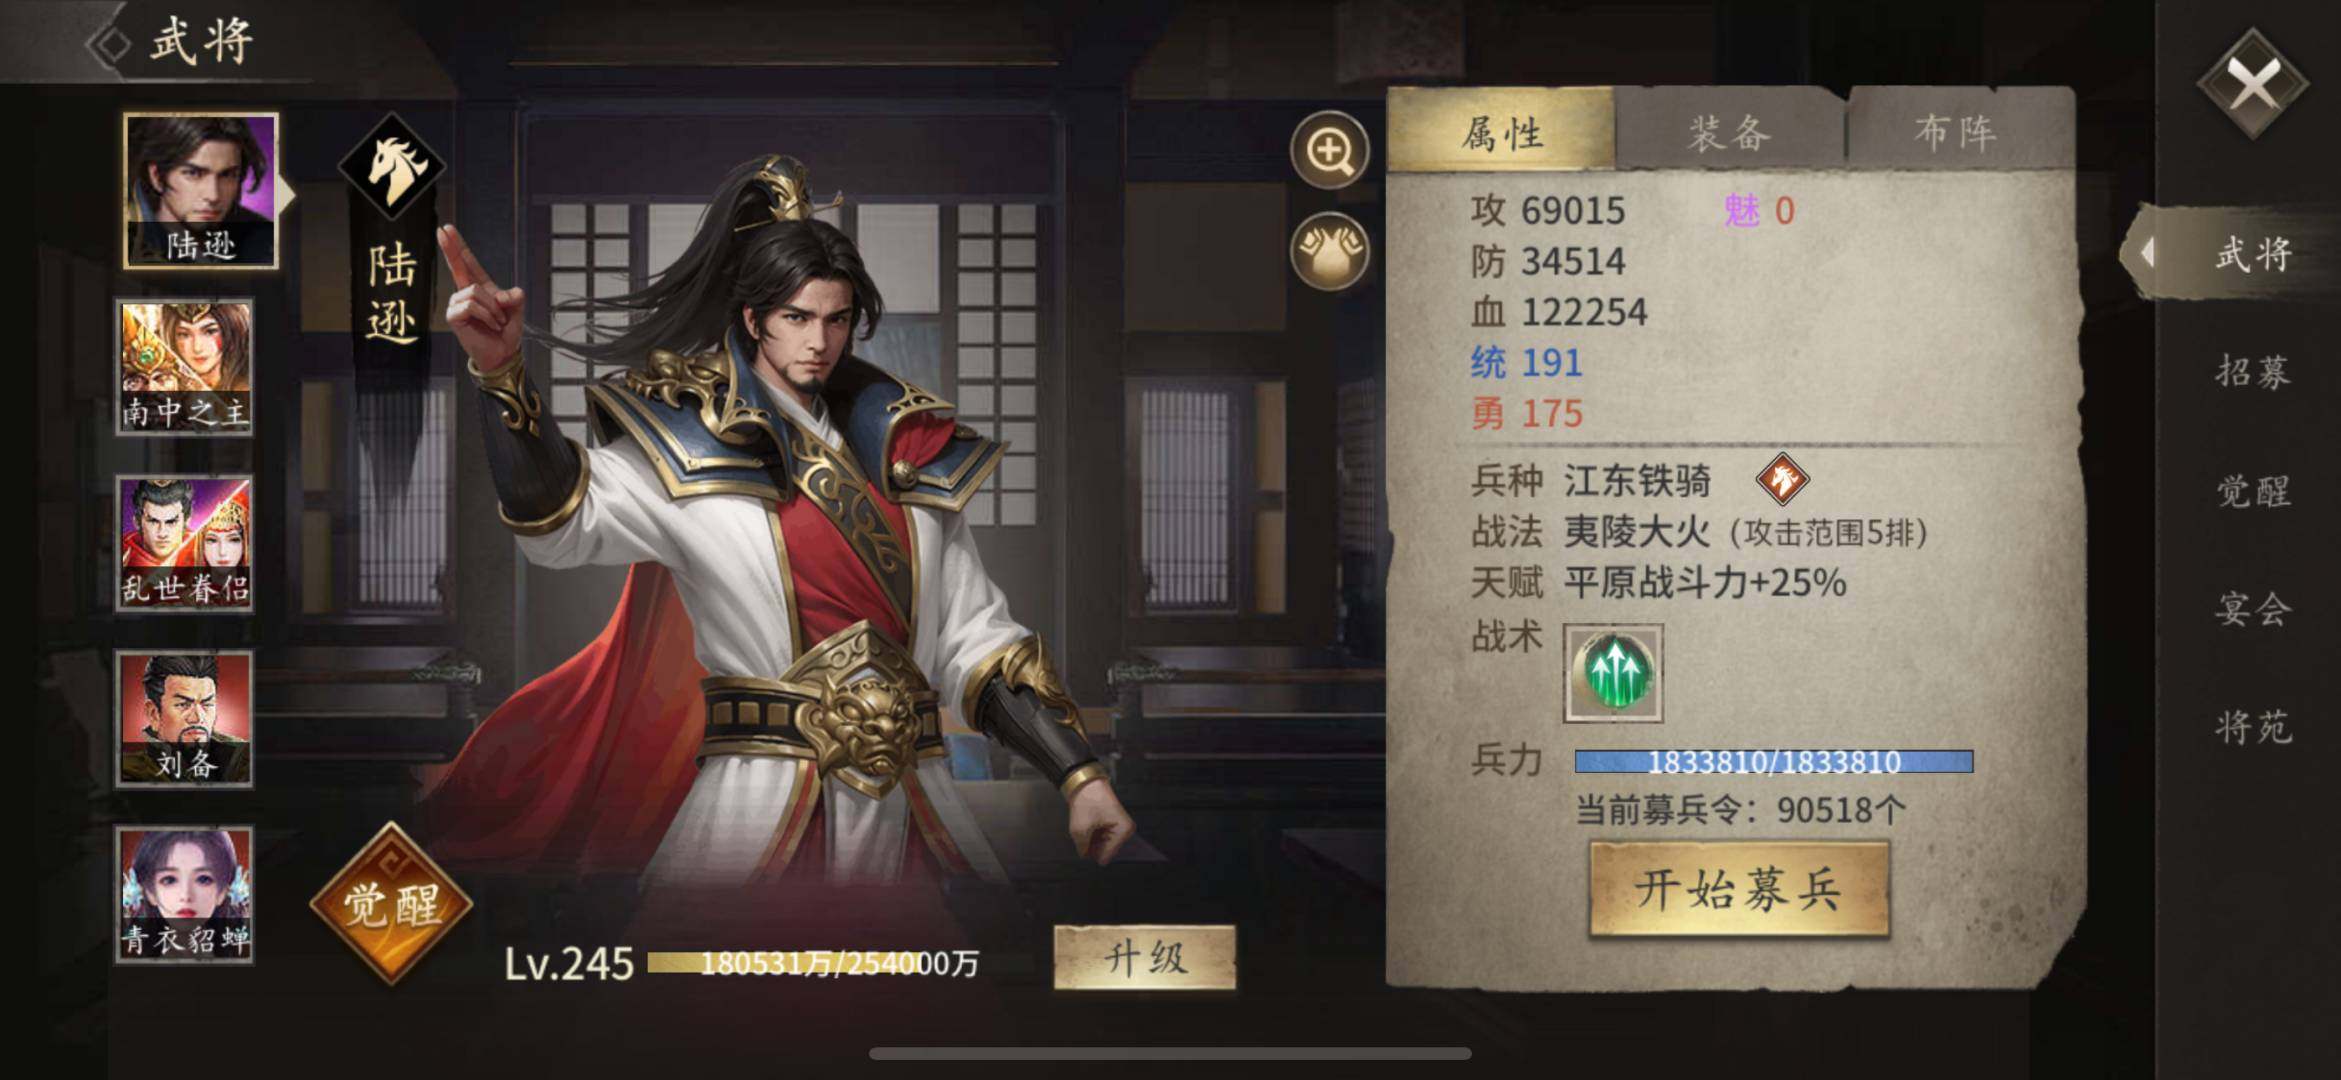
Task: Click the 开始募兵 button
Action: coord(1739,889)
